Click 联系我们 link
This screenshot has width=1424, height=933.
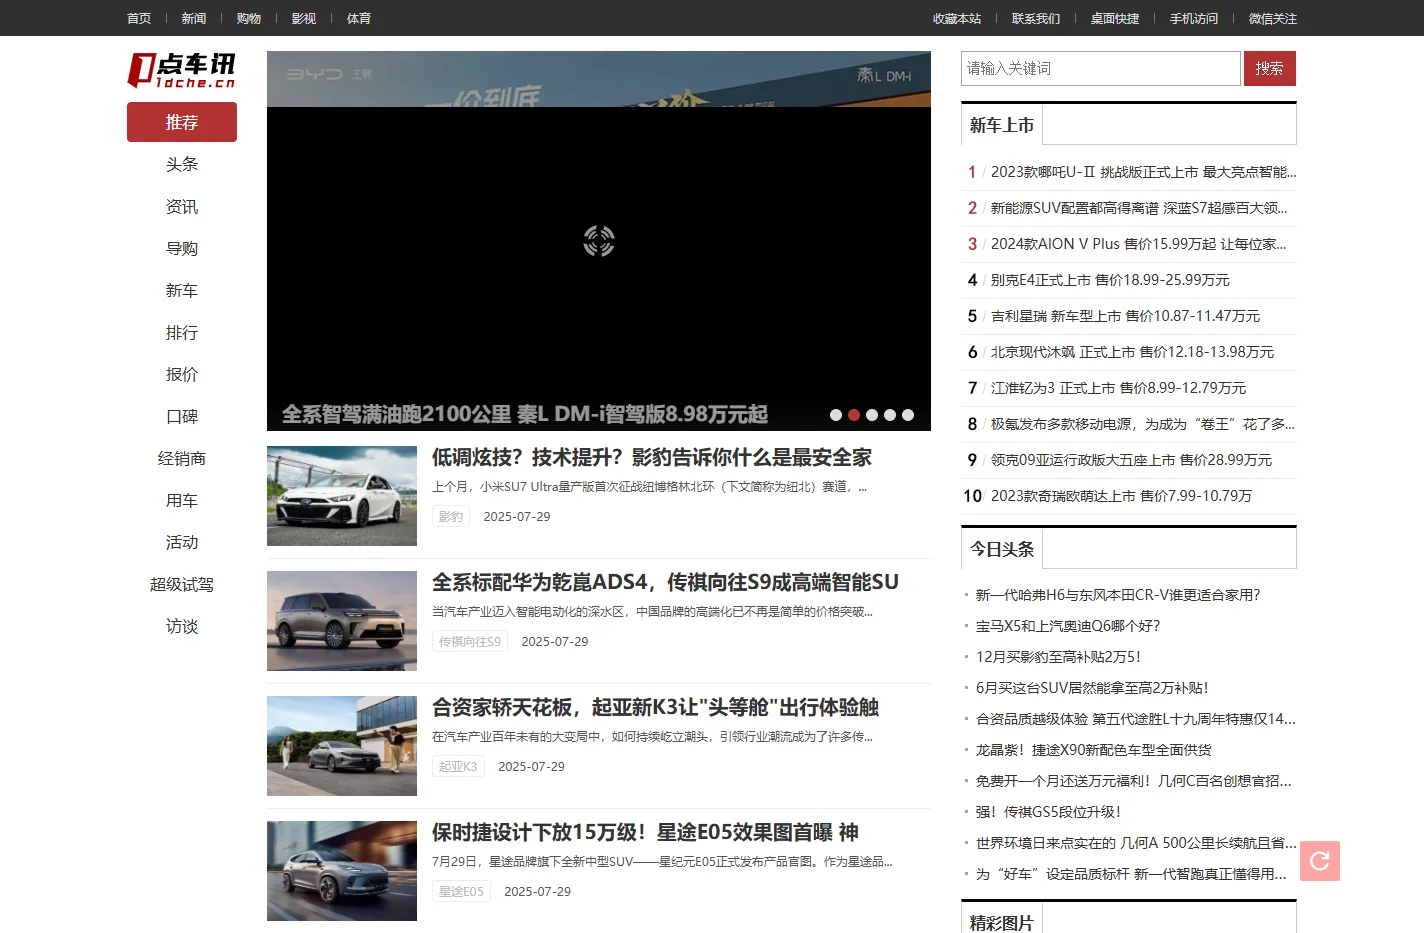click(x=1036, y=18)
